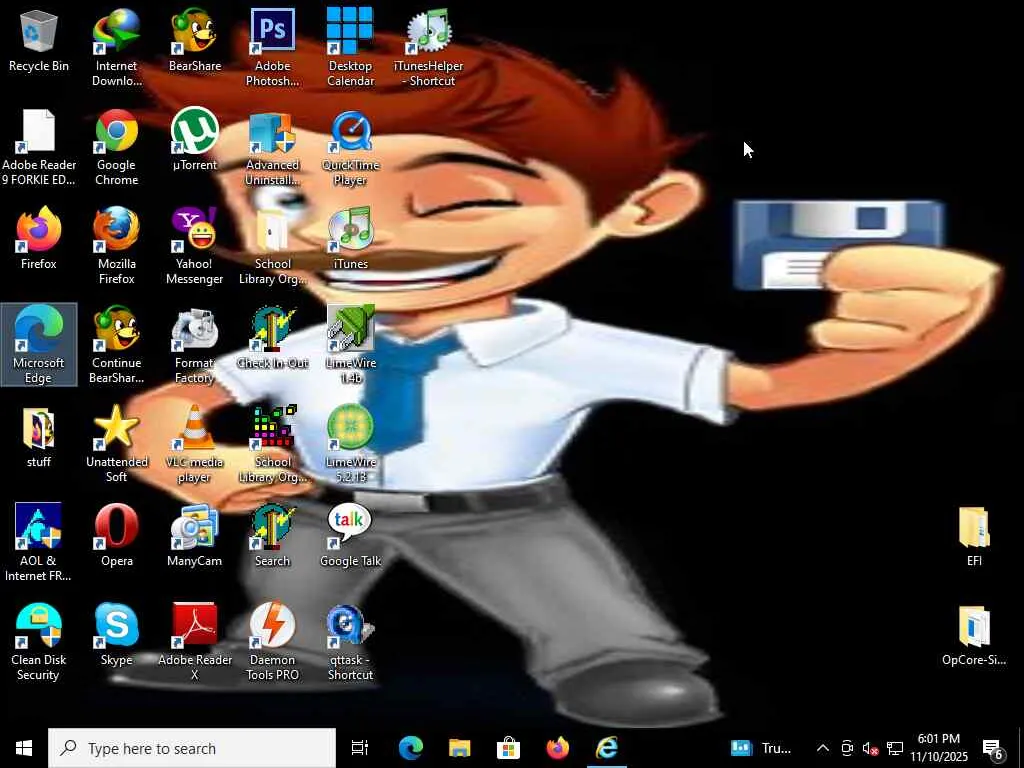Expand the hidden tray icons chevron
This screenshot has height=768, width=1024.
pos(823,748)
